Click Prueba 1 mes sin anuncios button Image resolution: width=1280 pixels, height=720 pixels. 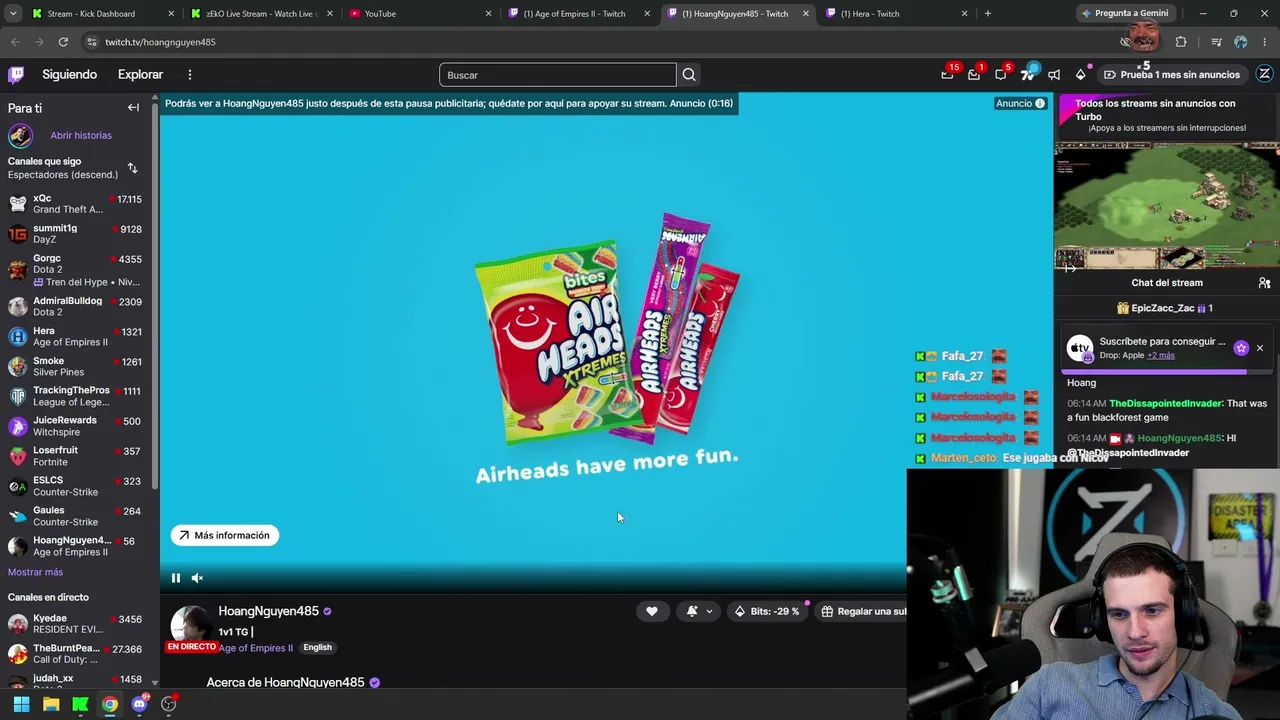pos(1172,74)
